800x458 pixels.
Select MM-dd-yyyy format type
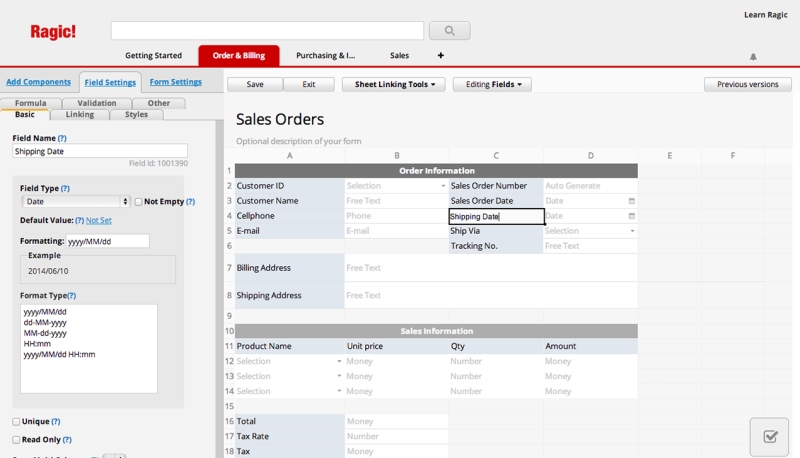click(x=45, y=334)
